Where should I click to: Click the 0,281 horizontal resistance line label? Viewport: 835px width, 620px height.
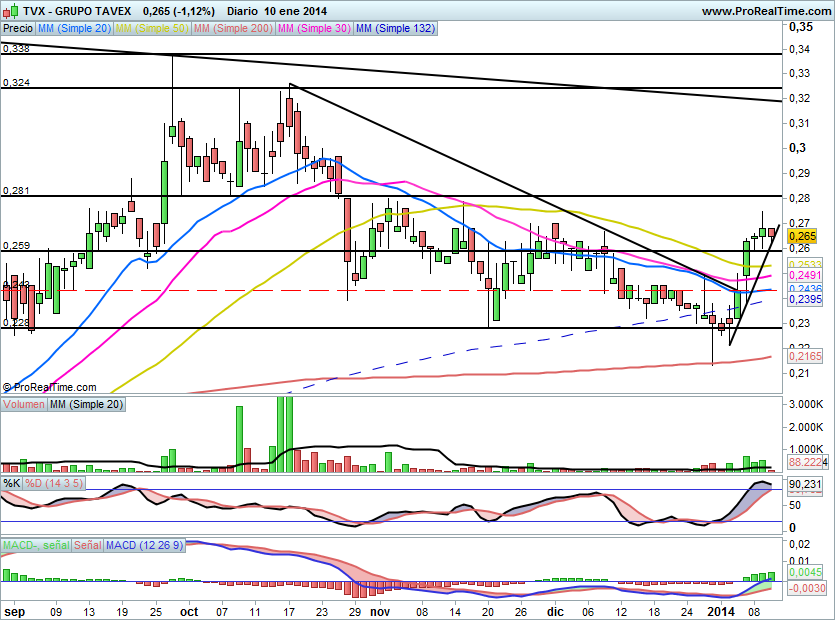[x=15, y=190]
